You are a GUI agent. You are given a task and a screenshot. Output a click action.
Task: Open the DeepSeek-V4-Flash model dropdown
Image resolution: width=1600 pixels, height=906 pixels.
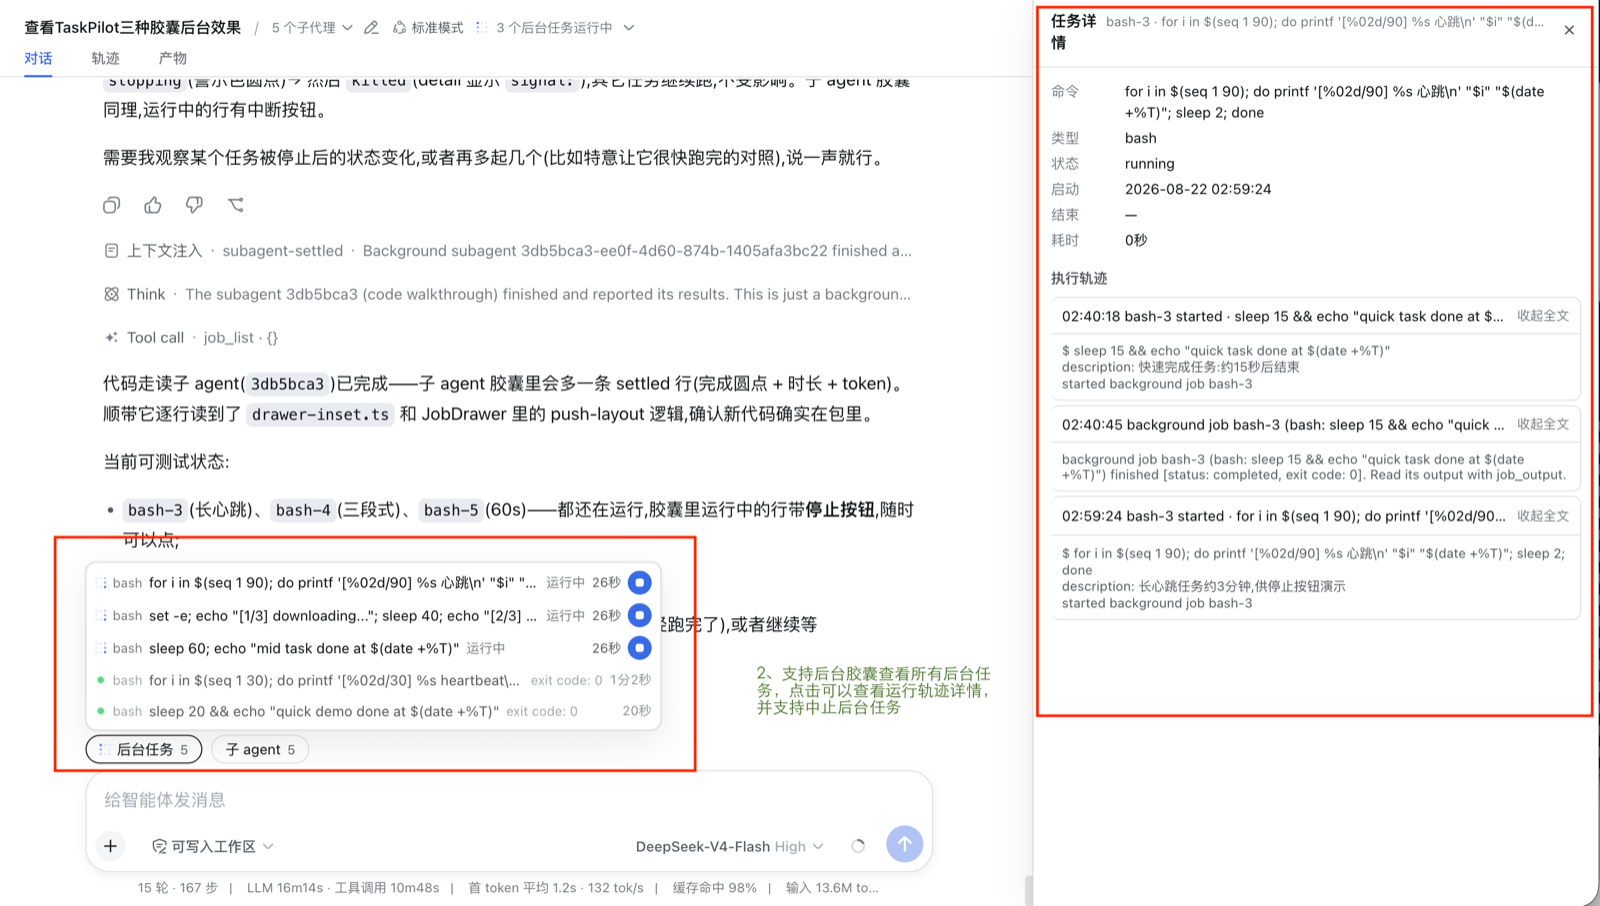730,846
